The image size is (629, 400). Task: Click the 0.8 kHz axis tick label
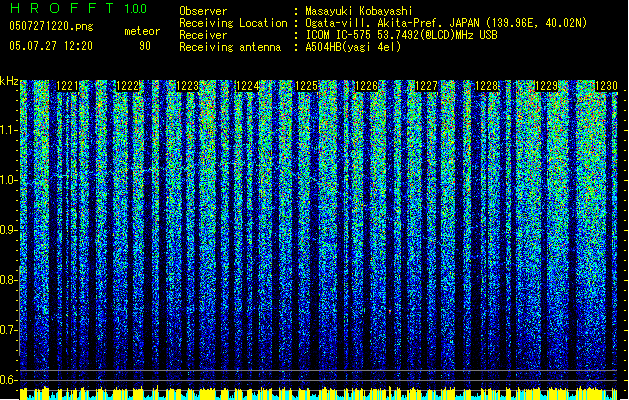click(8, 280)
